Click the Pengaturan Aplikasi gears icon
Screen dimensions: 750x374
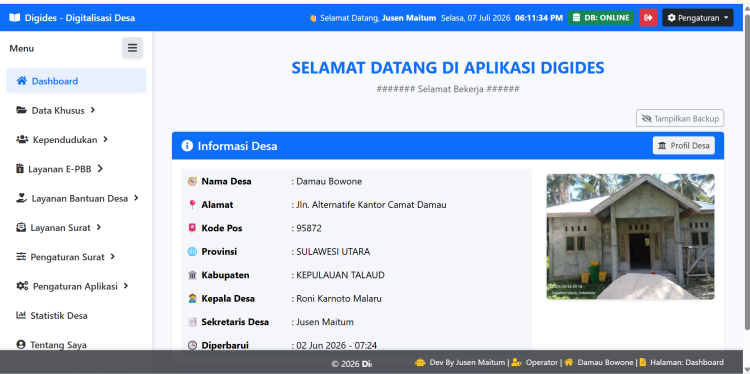coord(22,286)
